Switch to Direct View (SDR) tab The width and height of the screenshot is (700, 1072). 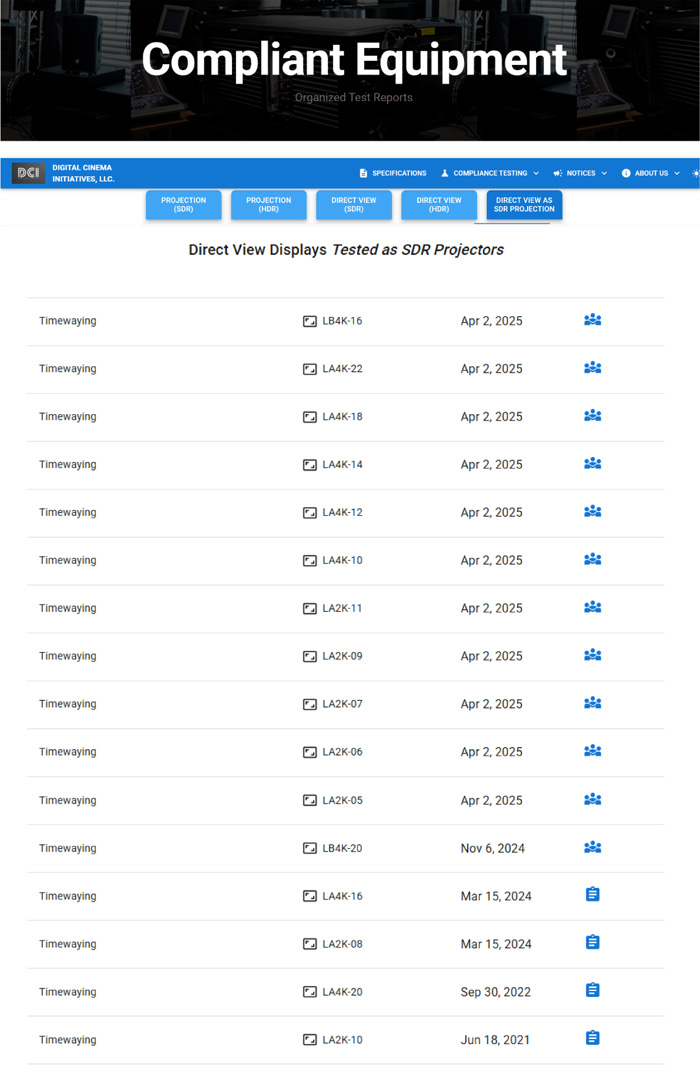(x=353, y=205)
